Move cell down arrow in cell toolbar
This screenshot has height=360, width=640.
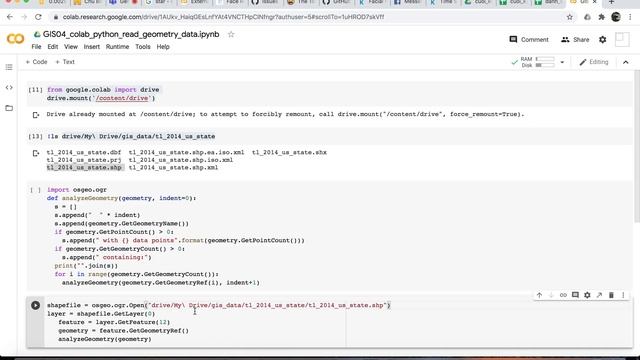coord(551,295)
